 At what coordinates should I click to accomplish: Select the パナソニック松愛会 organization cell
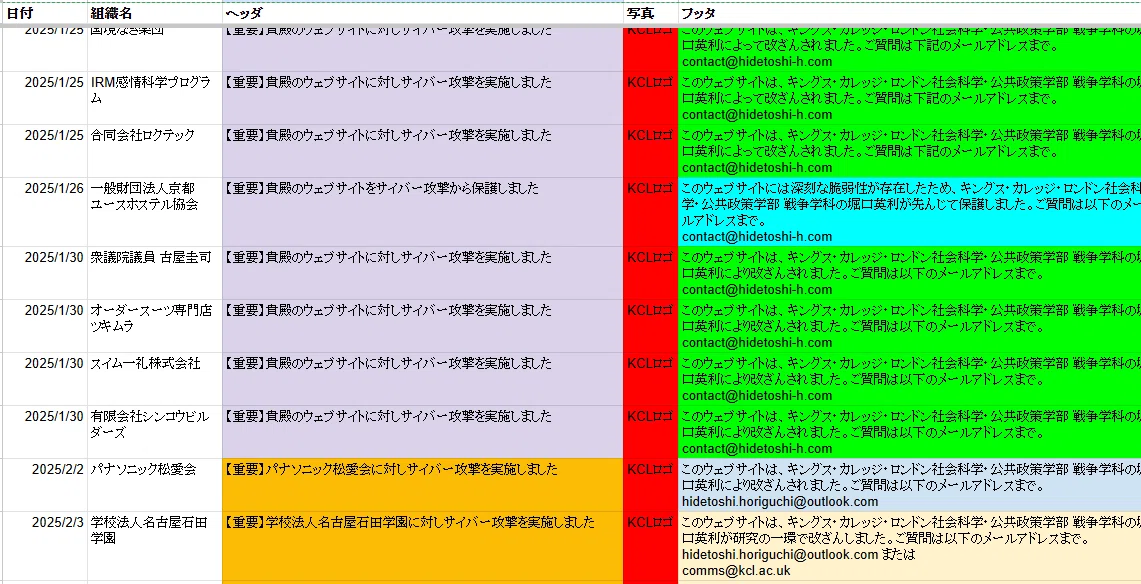(154, 485)
